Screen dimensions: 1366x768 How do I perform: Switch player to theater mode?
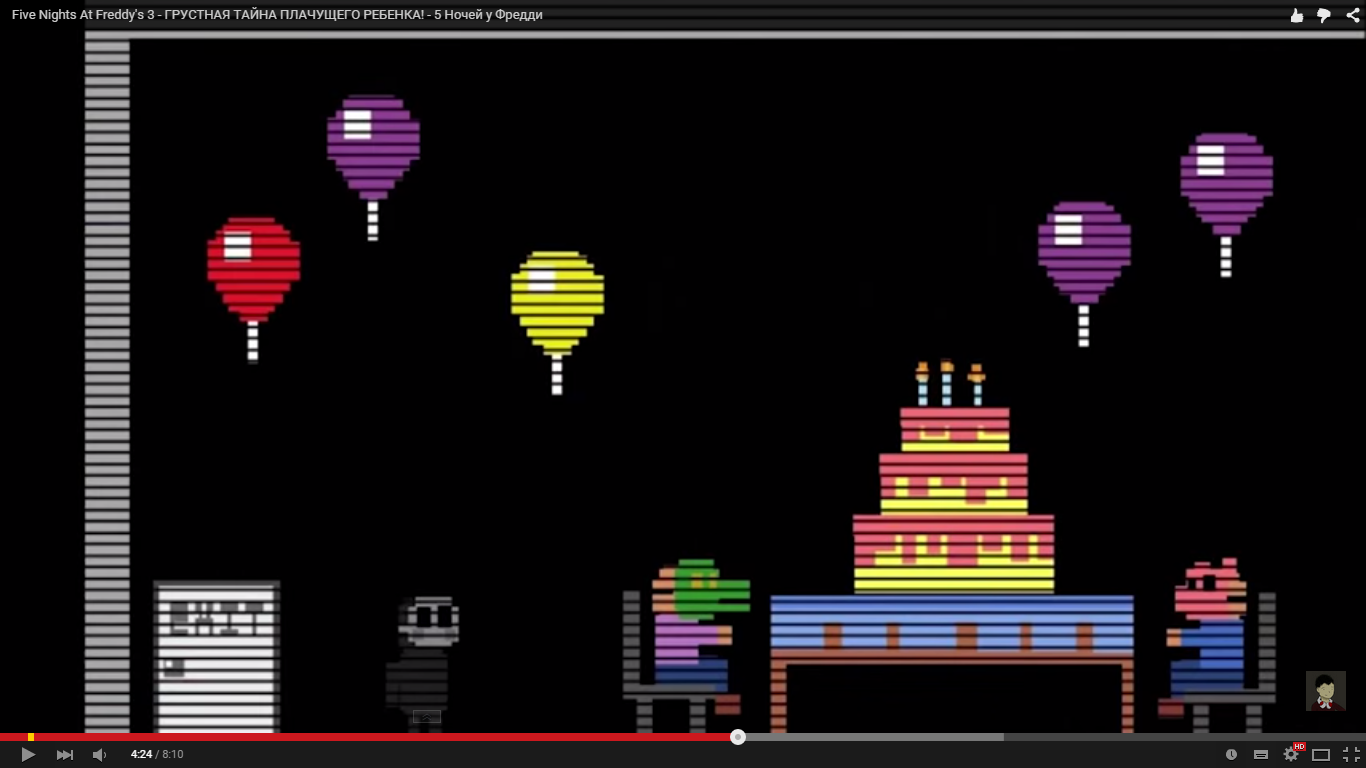click(x=1321, y=755)
